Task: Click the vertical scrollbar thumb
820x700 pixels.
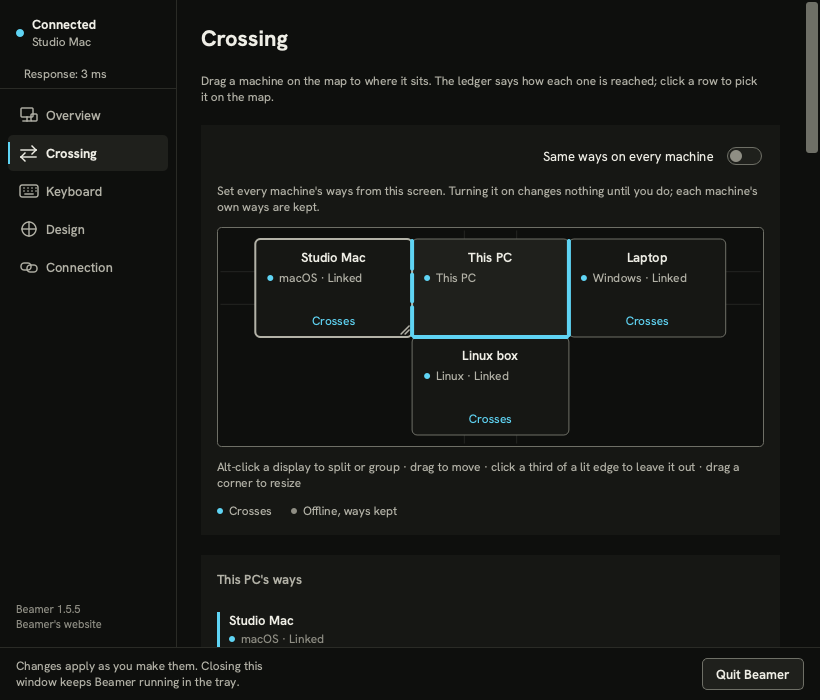Action: 812,77
